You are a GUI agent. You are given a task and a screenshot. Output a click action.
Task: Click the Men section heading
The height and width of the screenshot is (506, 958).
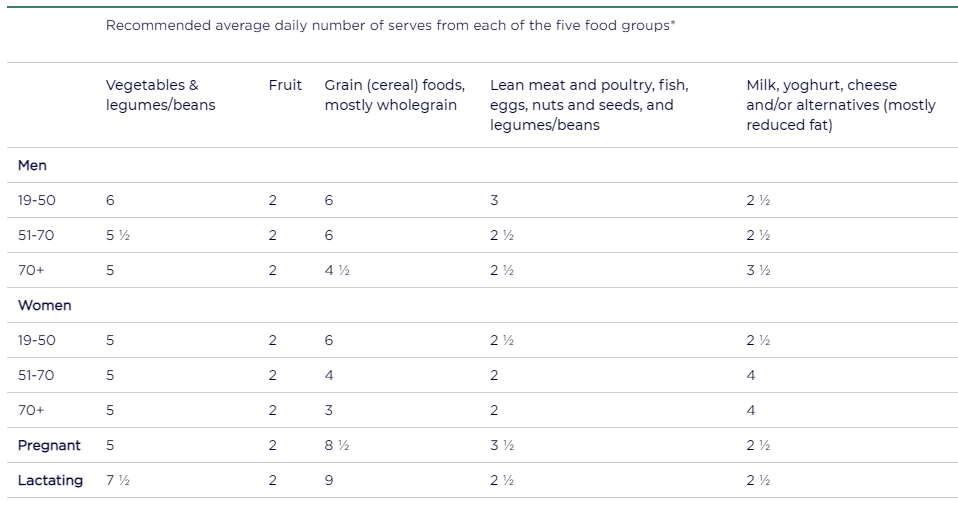tap(32, 165)
